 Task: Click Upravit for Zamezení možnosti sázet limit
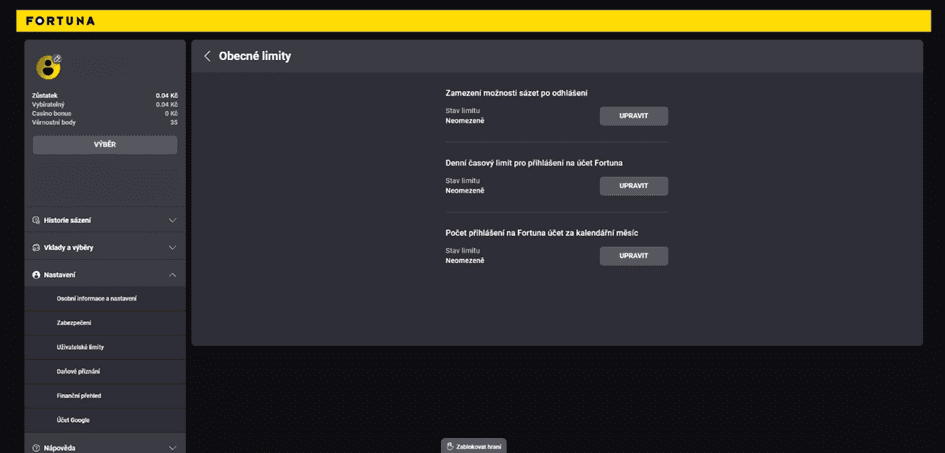(633, 116)
